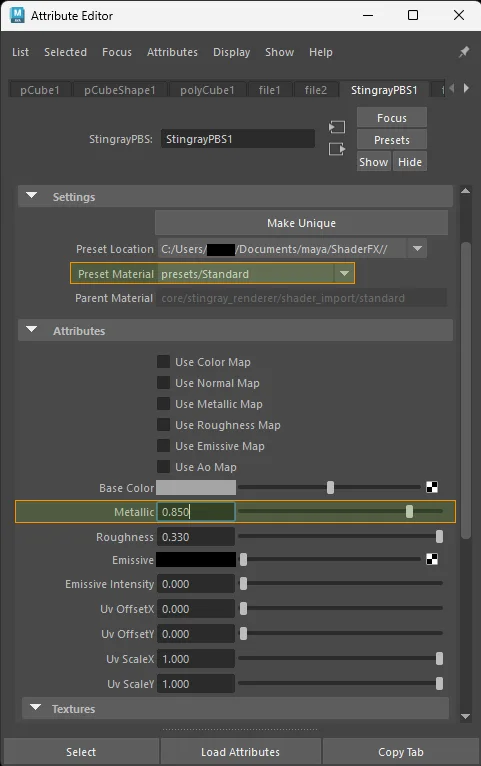
Task: Click the output connection arrow icon
Action: click(337, 149)
